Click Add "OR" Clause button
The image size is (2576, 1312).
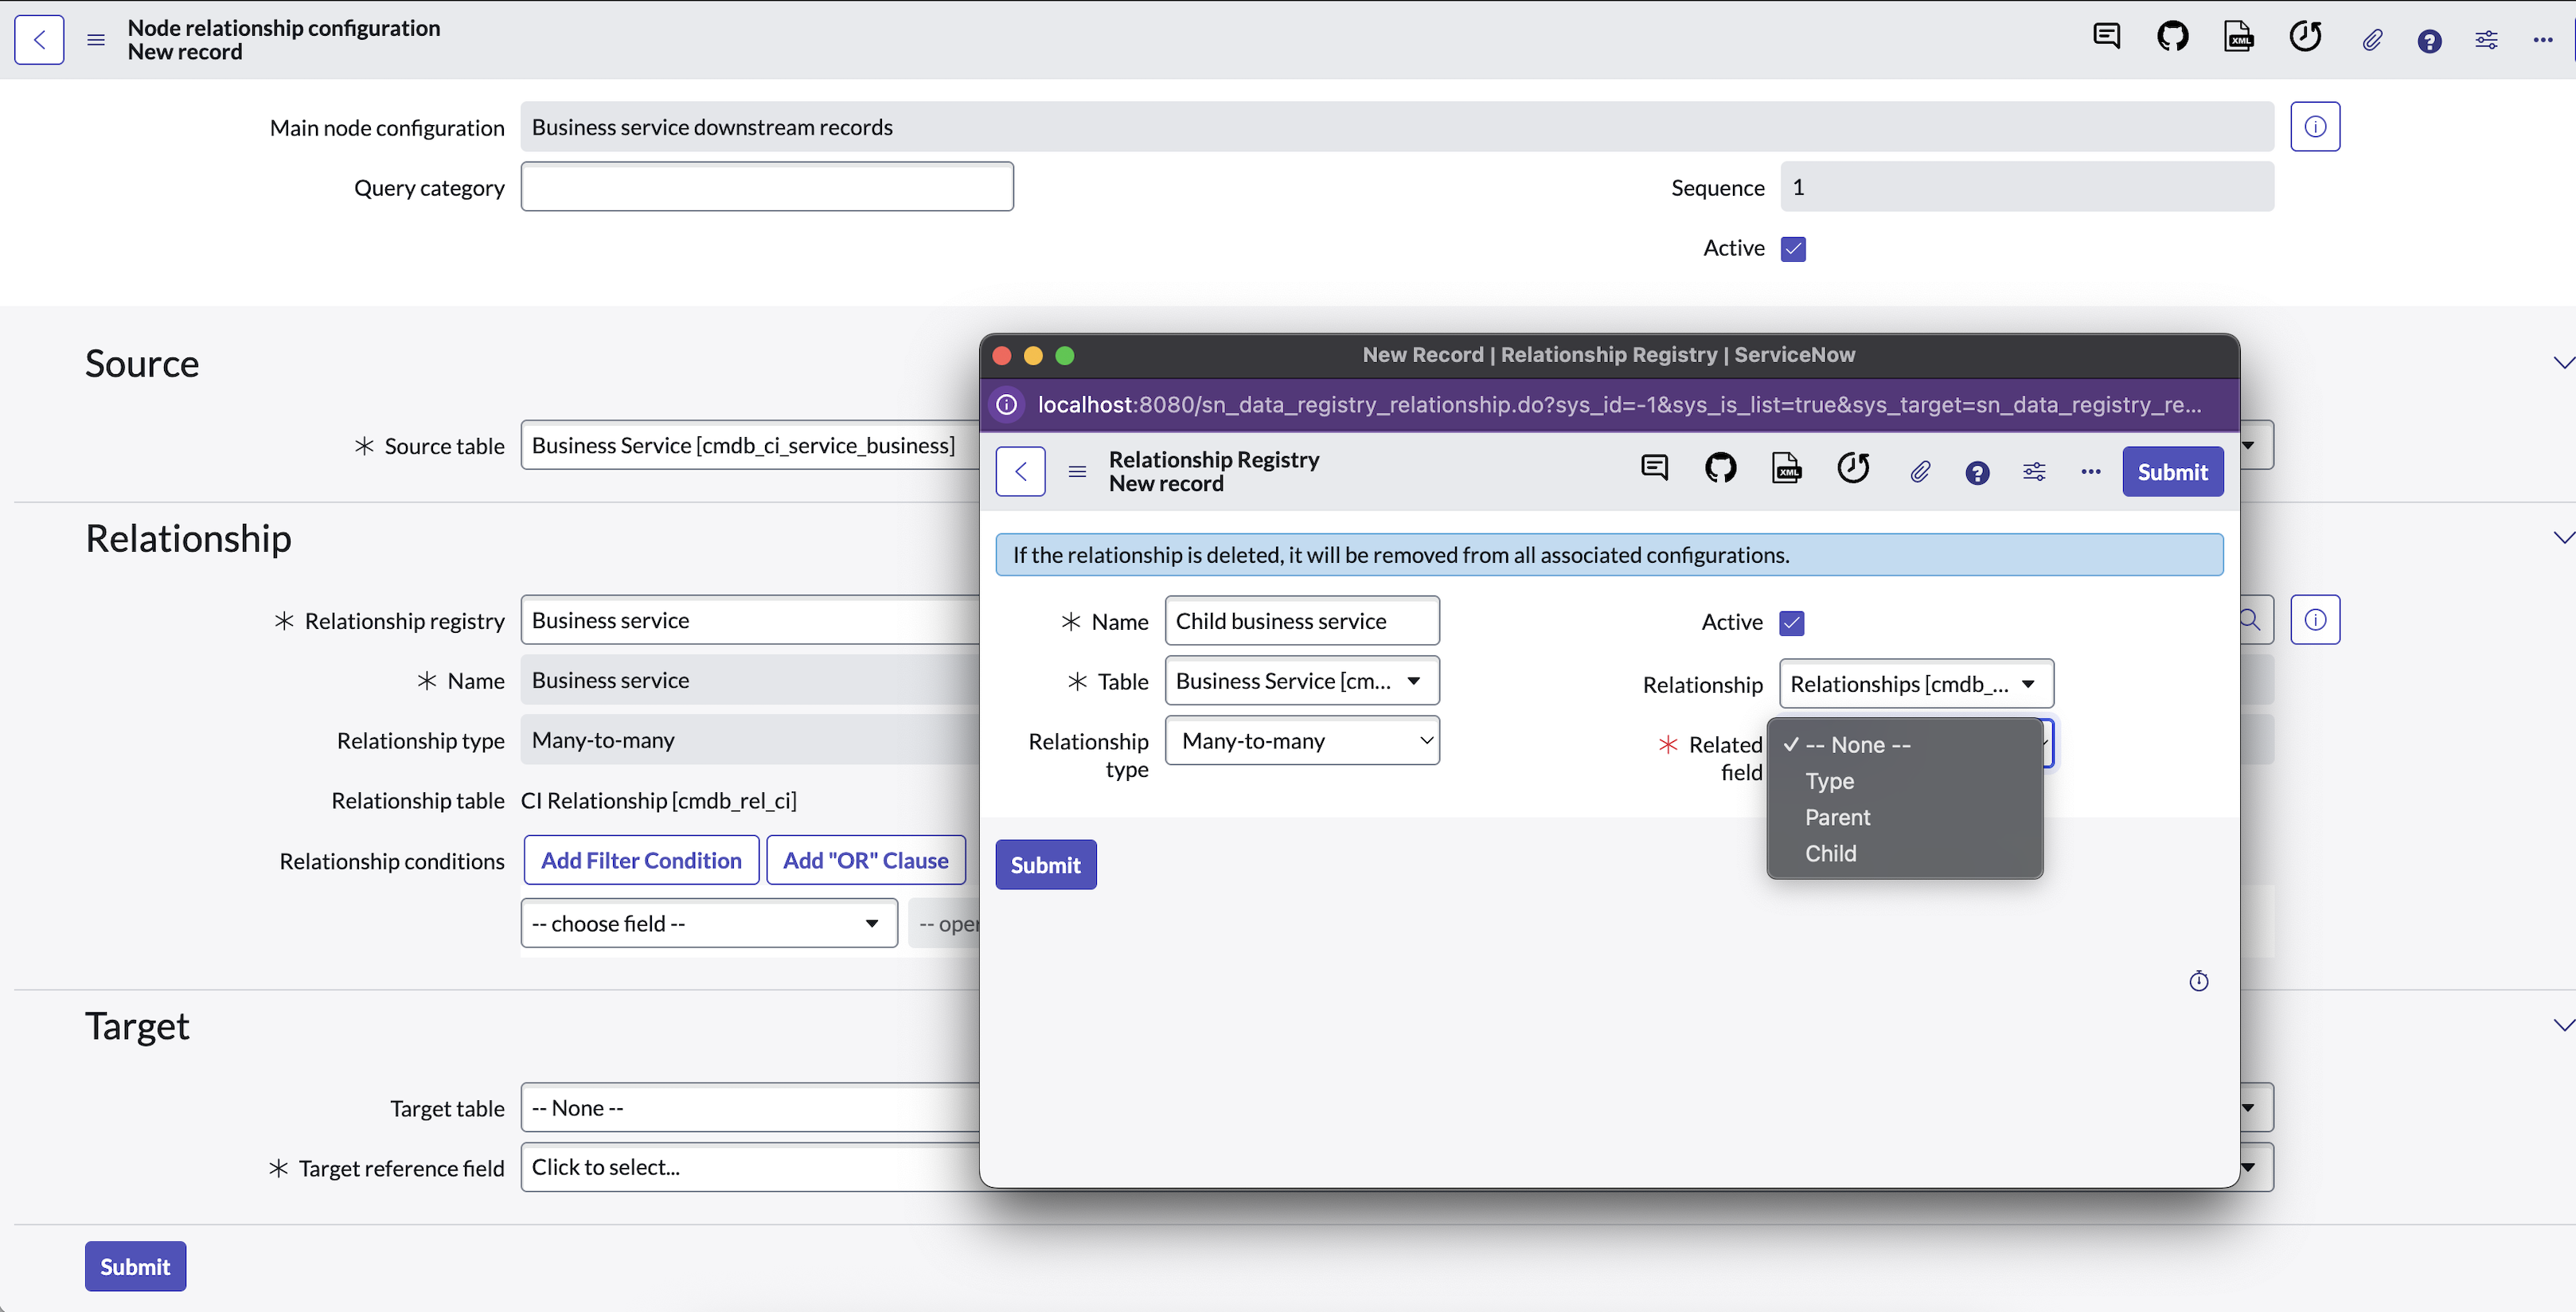click(865, 861)
